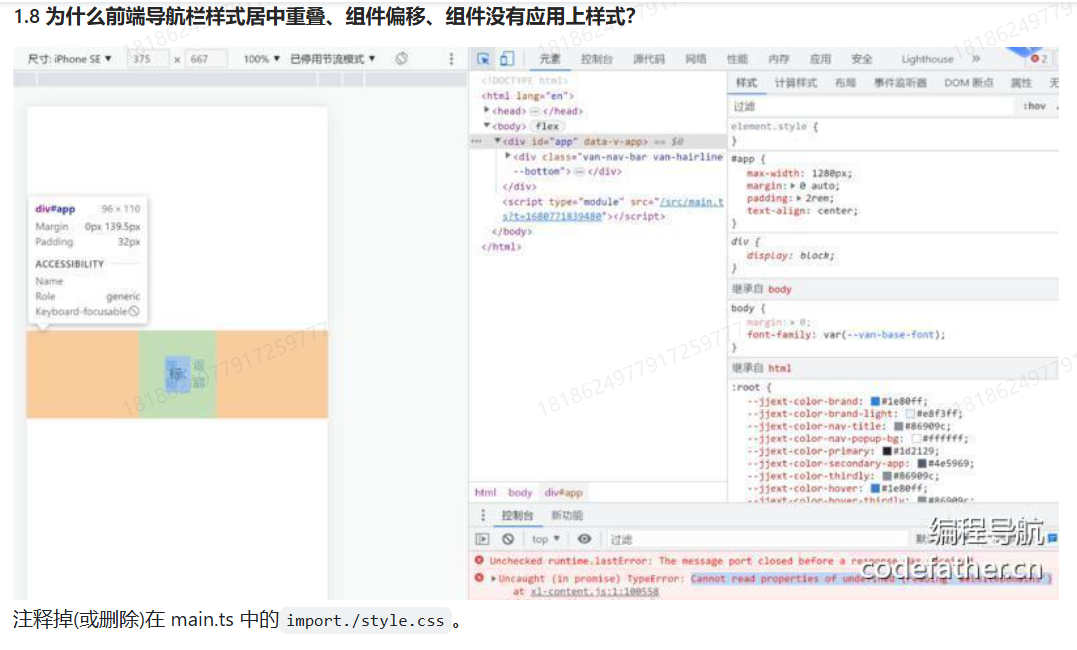The height and width of the screenshot is (650, 1077).
Task: Open the 安全 tab
Action: [x=861, y=59]
